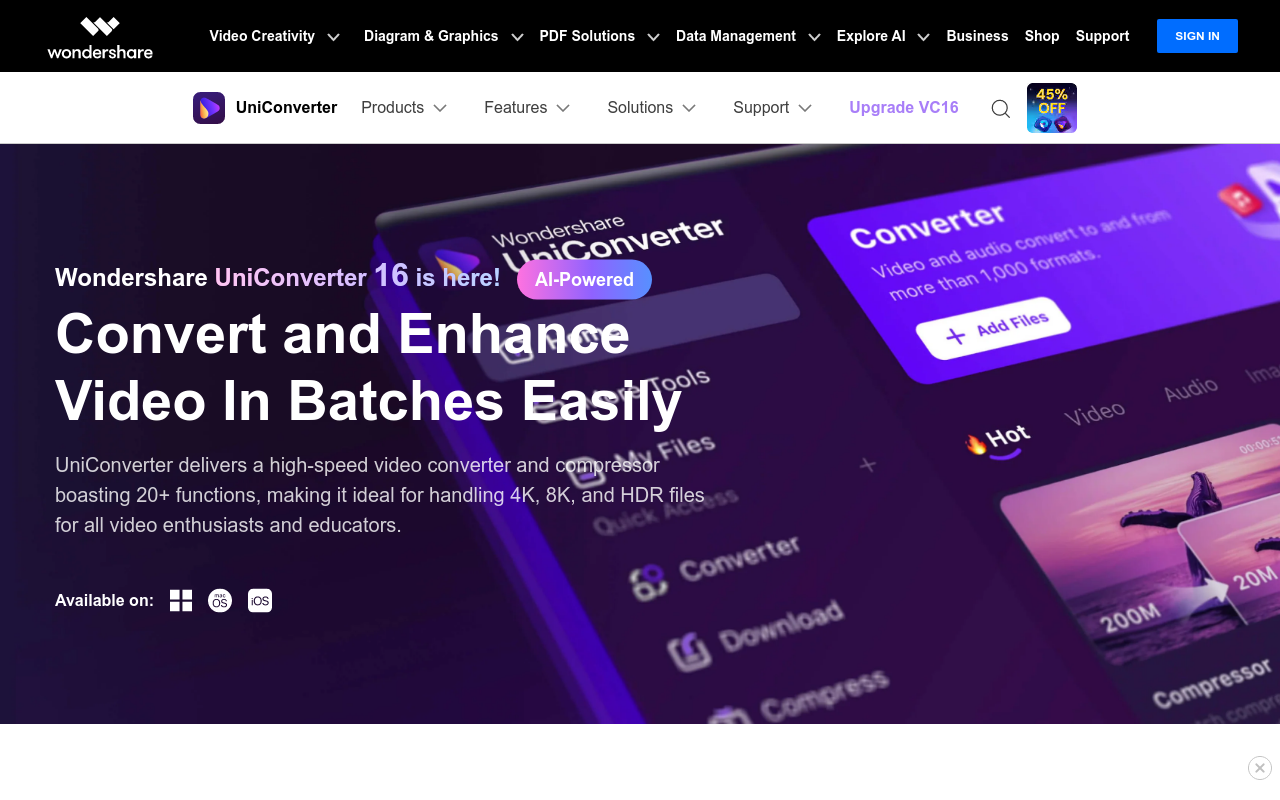Viewport: 1280px width, 800px height.
Task: Expand the Data Management chevron
Action: (814, 37)
